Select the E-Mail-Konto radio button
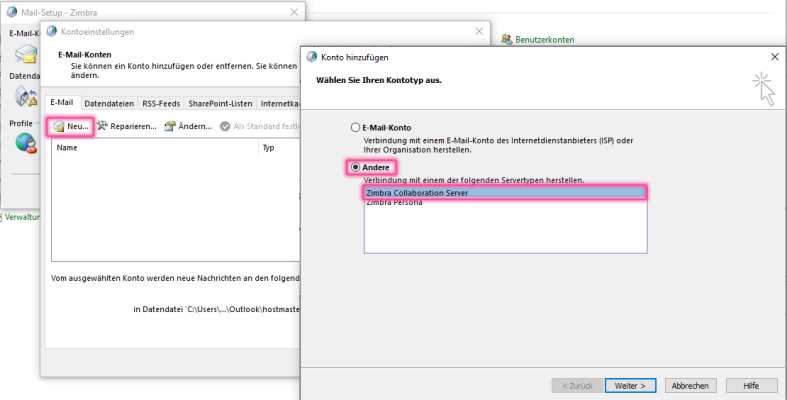Image resolution: width=787 pixels, height=400 pixels. [354, 128]
